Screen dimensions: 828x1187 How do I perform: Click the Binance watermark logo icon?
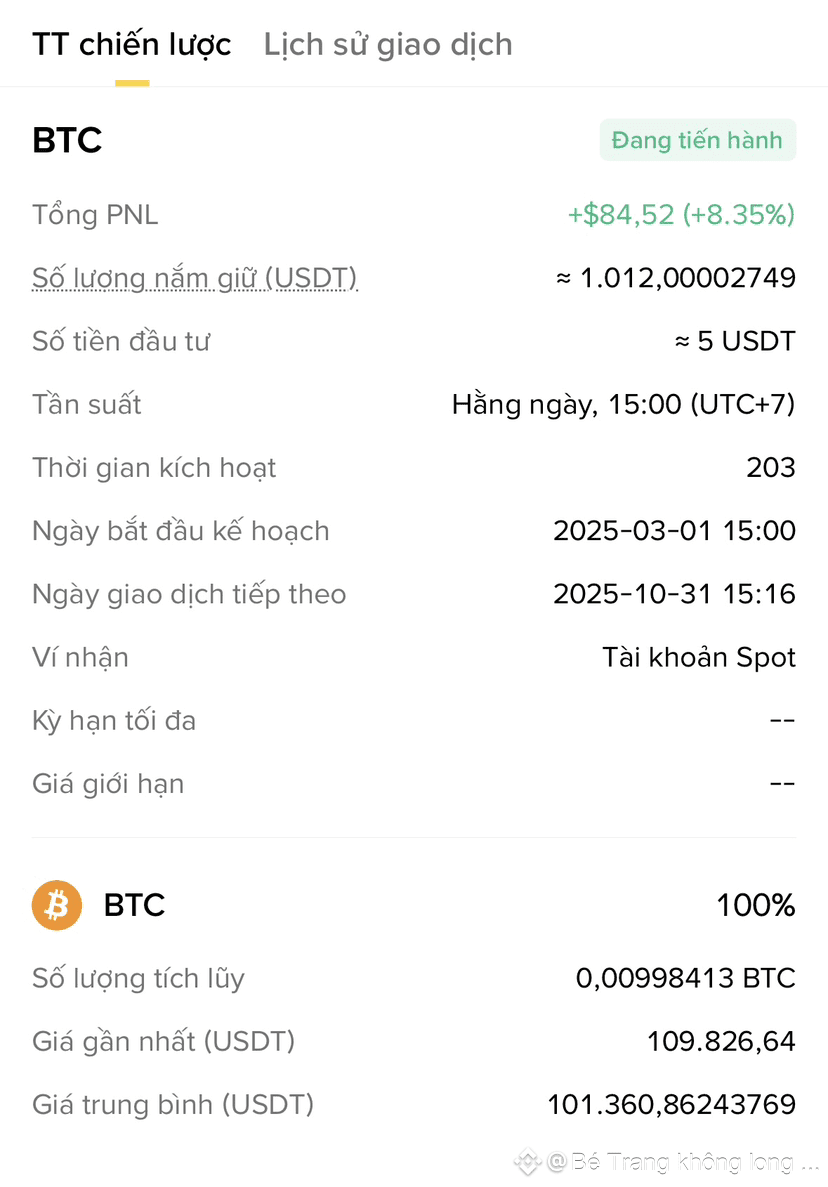(x=528, y=1161)
